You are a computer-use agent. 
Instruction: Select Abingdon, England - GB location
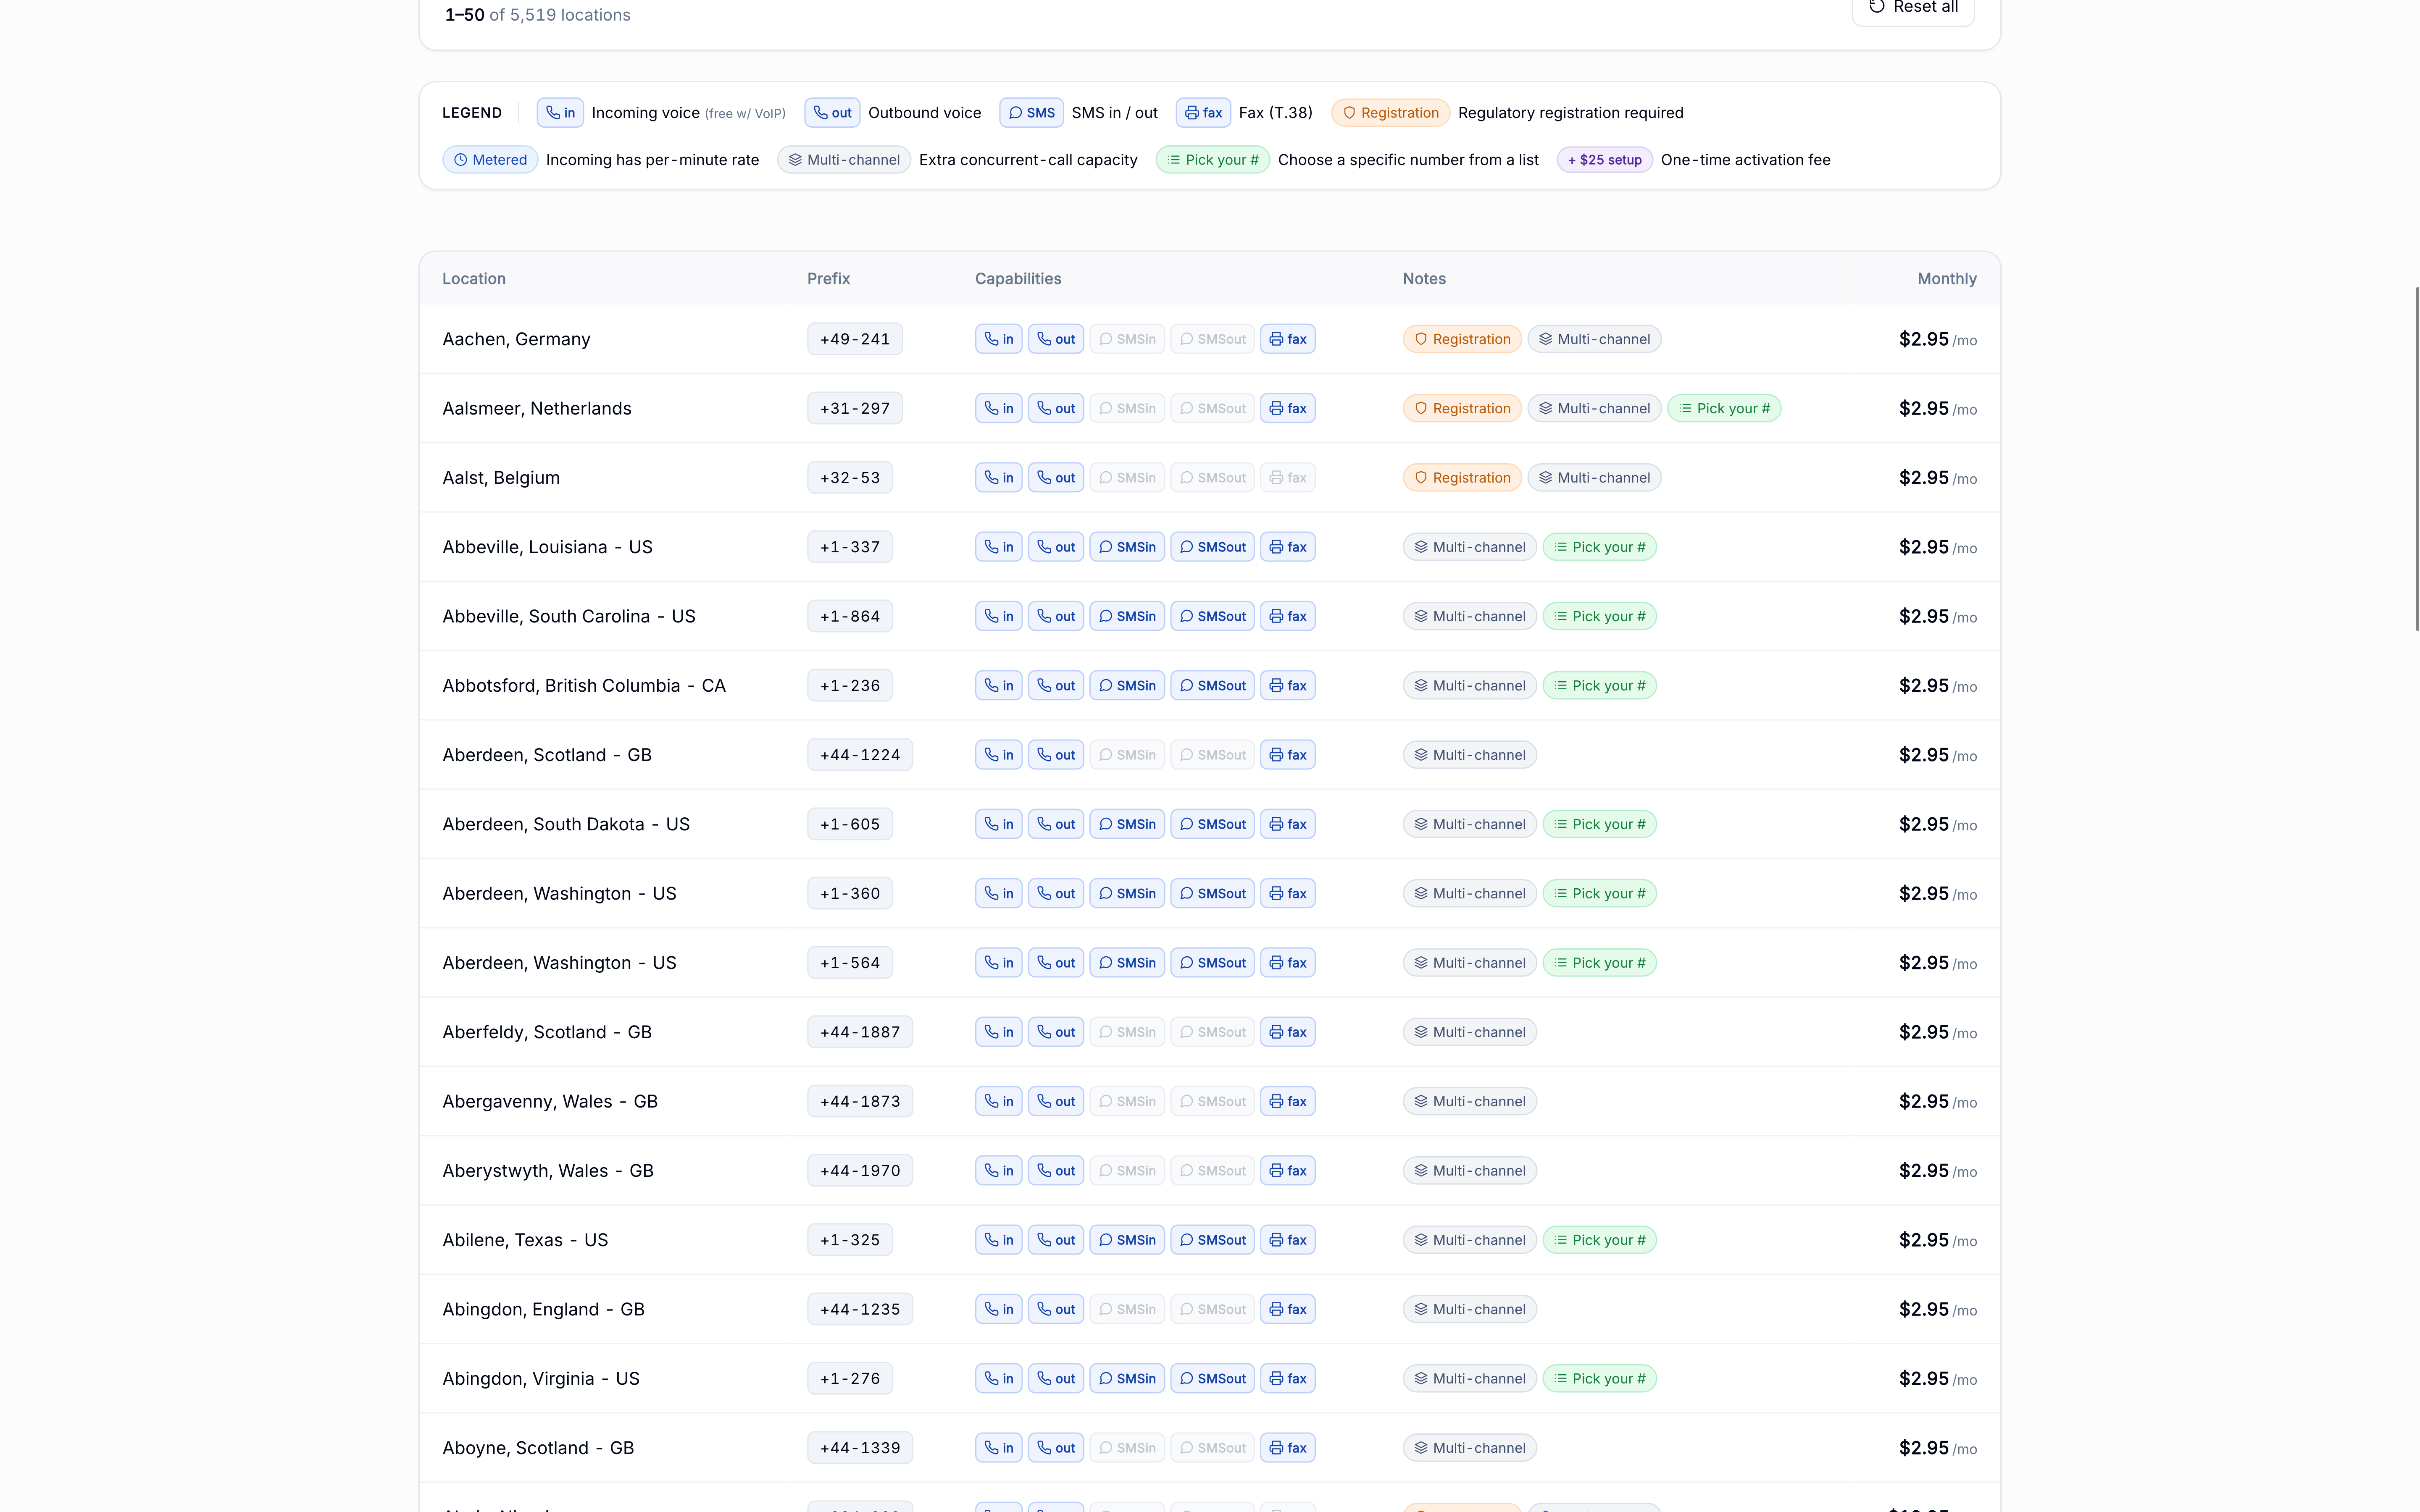[543, 1310]
